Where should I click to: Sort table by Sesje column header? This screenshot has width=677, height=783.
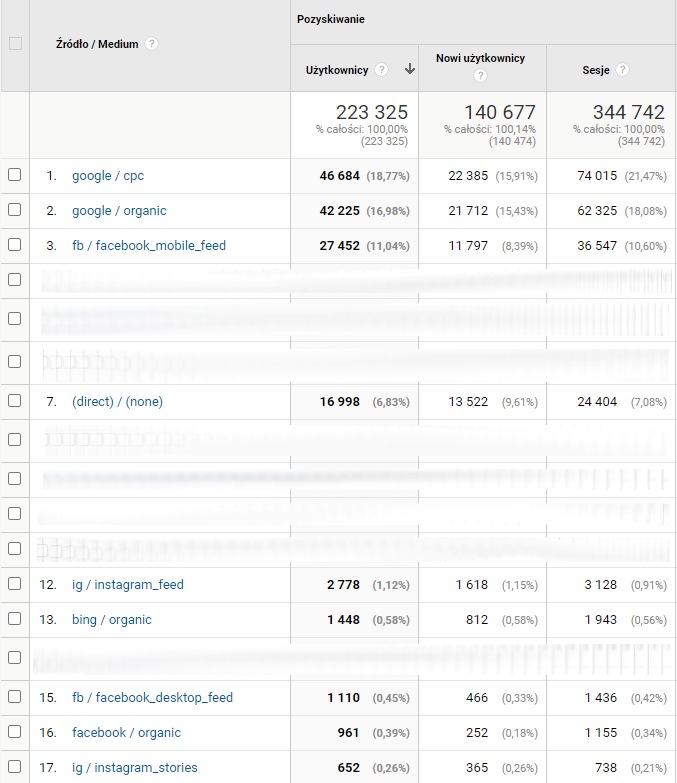[x=596, y=70]
